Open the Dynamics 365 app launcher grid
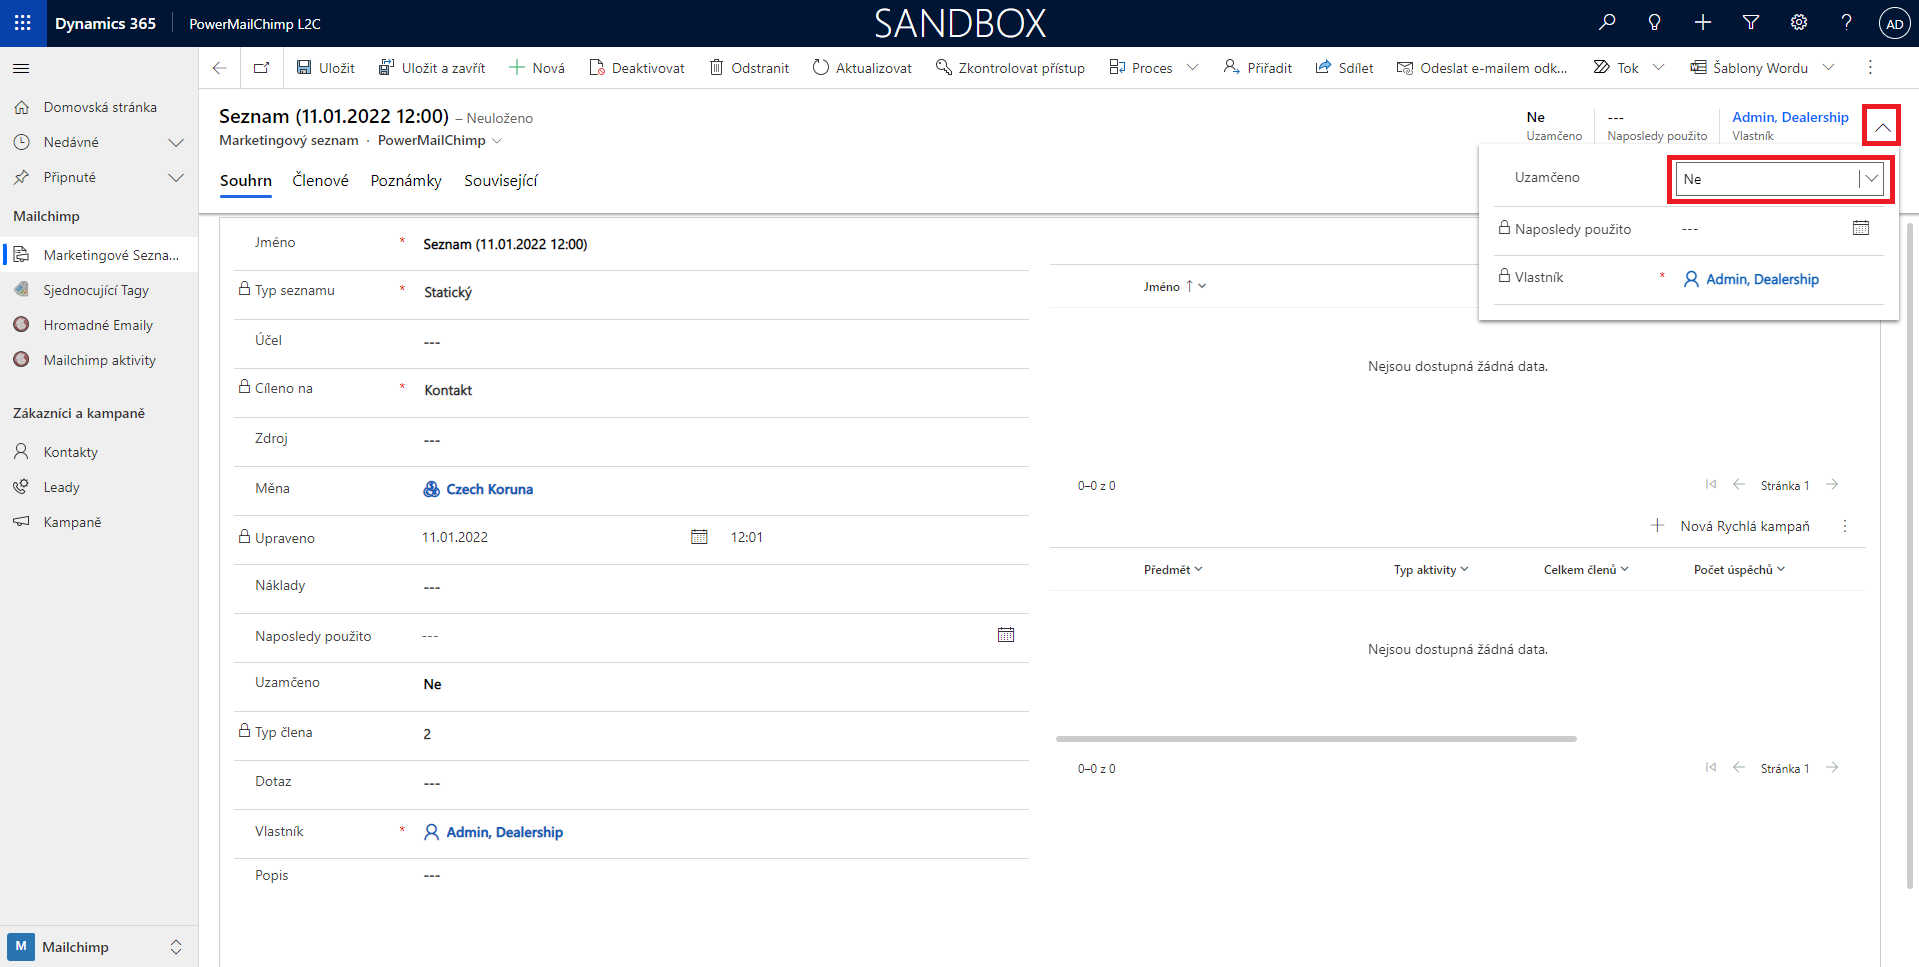 [x=22, y=23]
